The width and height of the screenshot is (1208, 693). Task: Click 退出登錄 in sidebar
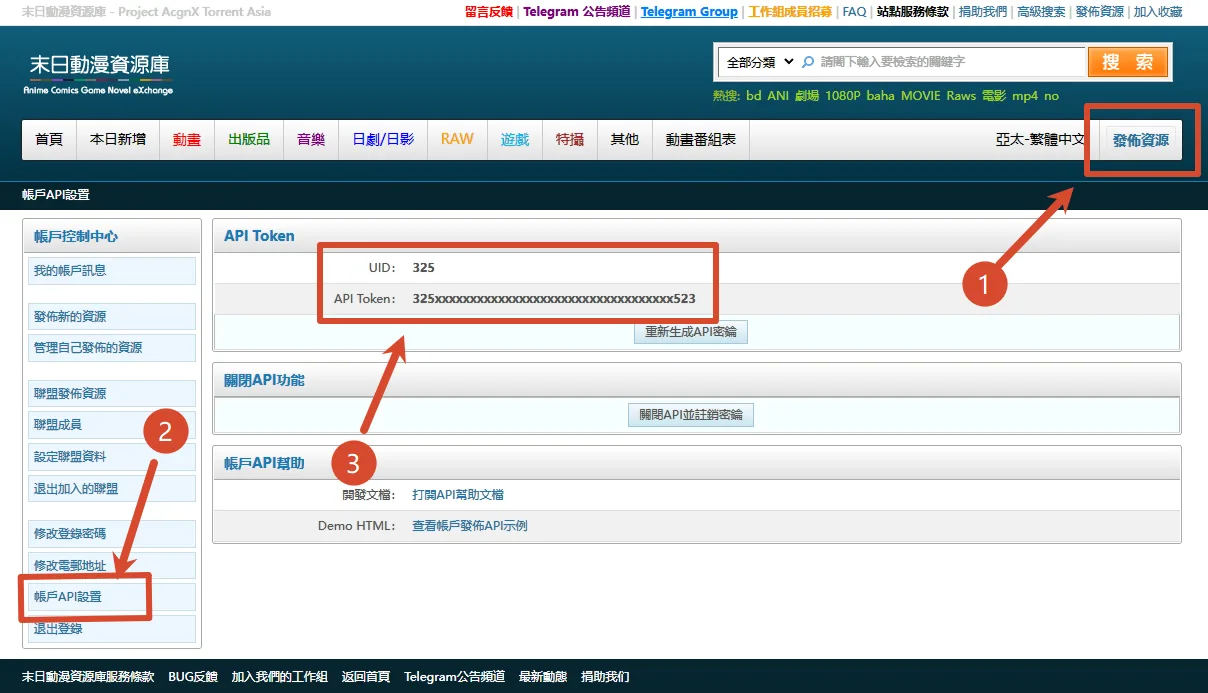point(112,629)
